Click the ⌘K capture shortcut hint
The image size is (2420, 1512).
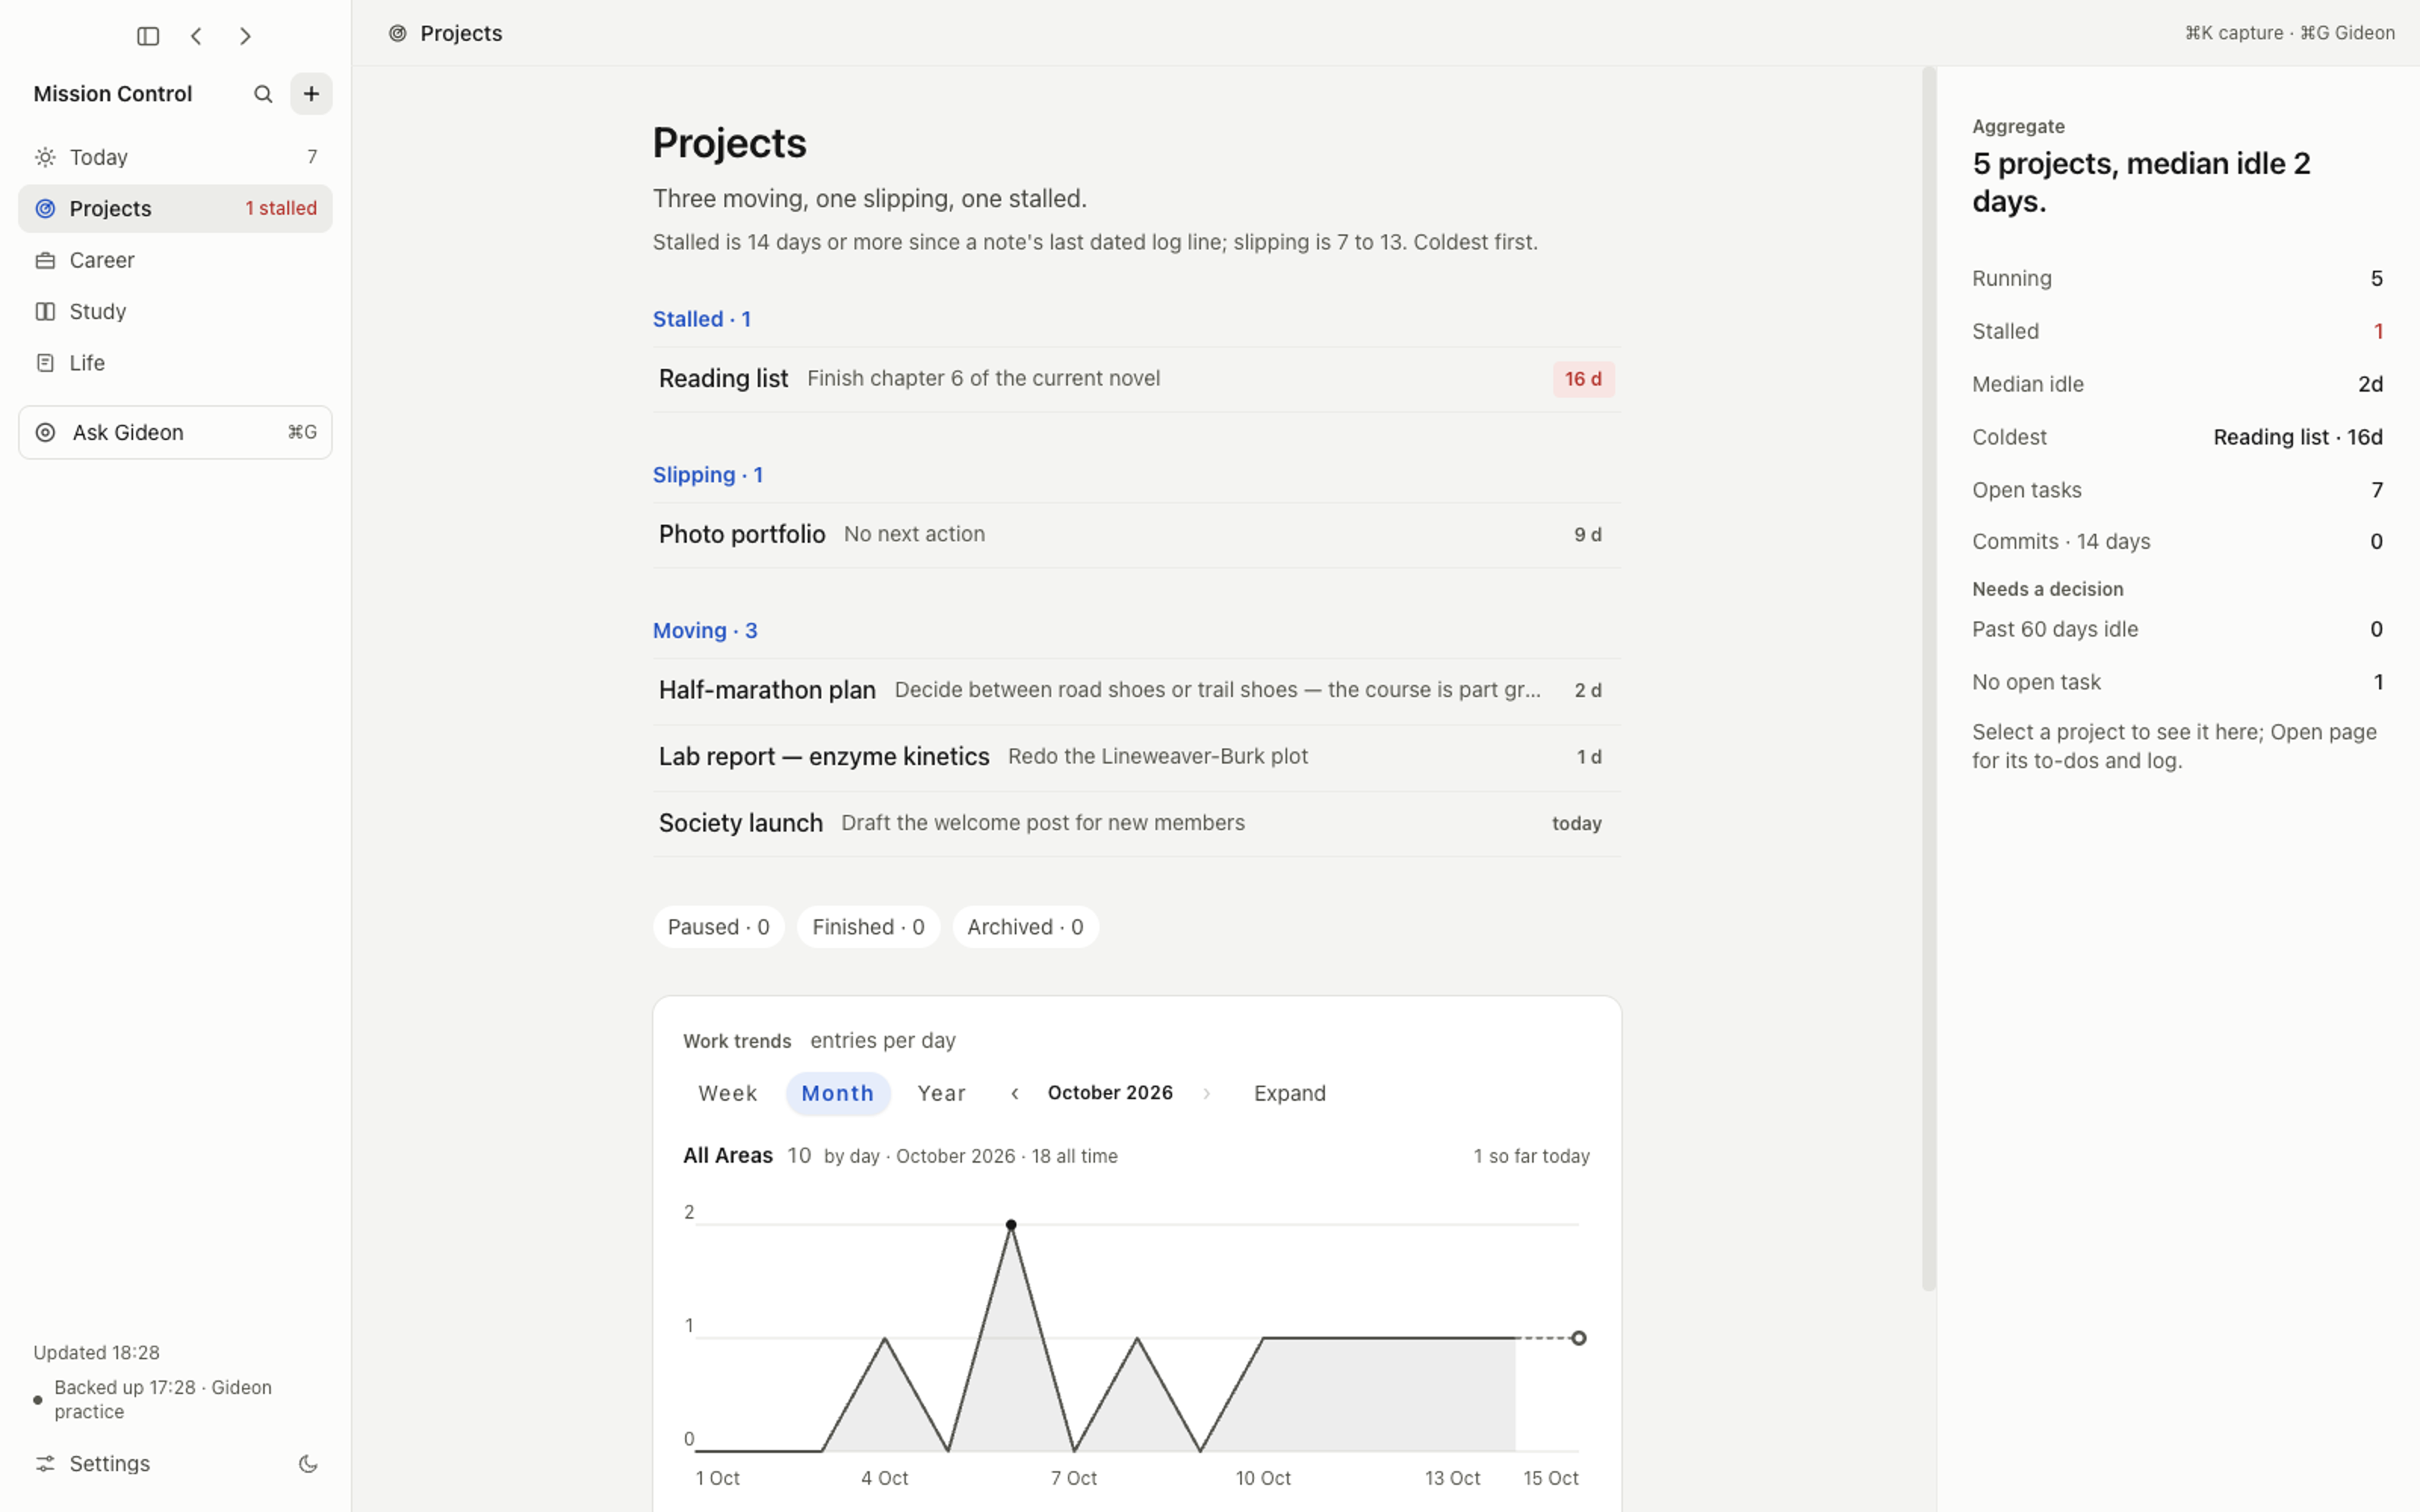[x=2233, y=33]
